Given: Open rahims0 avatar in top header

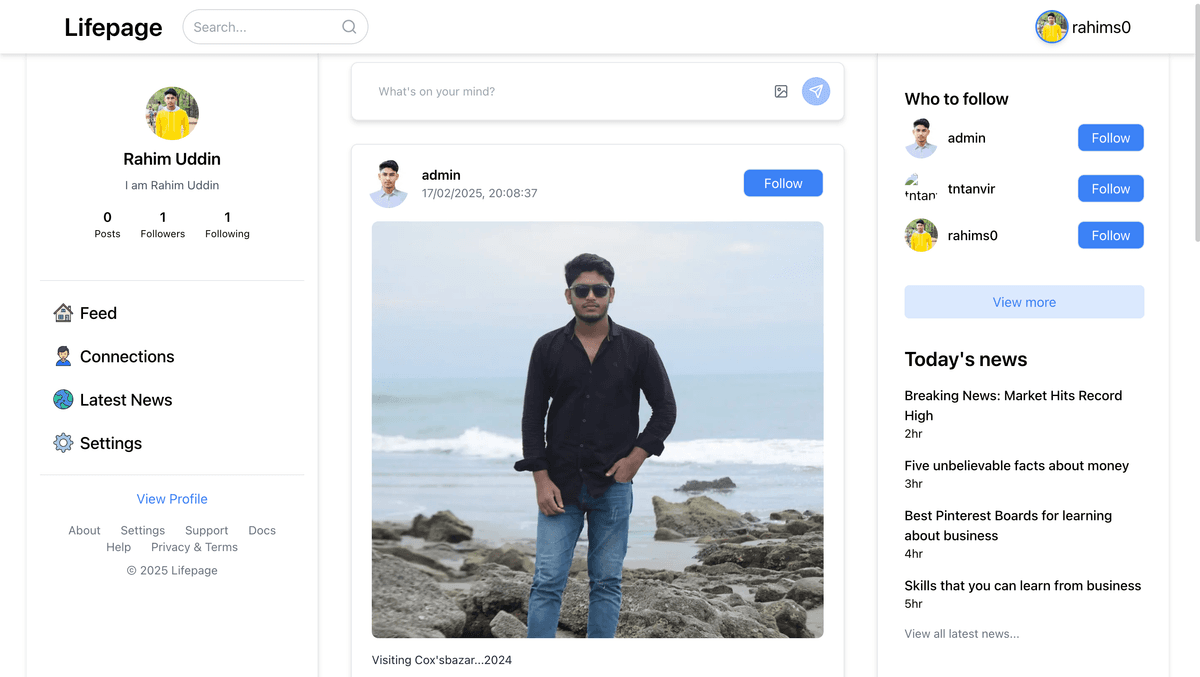Looking at the screenshot, I should tap(1051, 27).
